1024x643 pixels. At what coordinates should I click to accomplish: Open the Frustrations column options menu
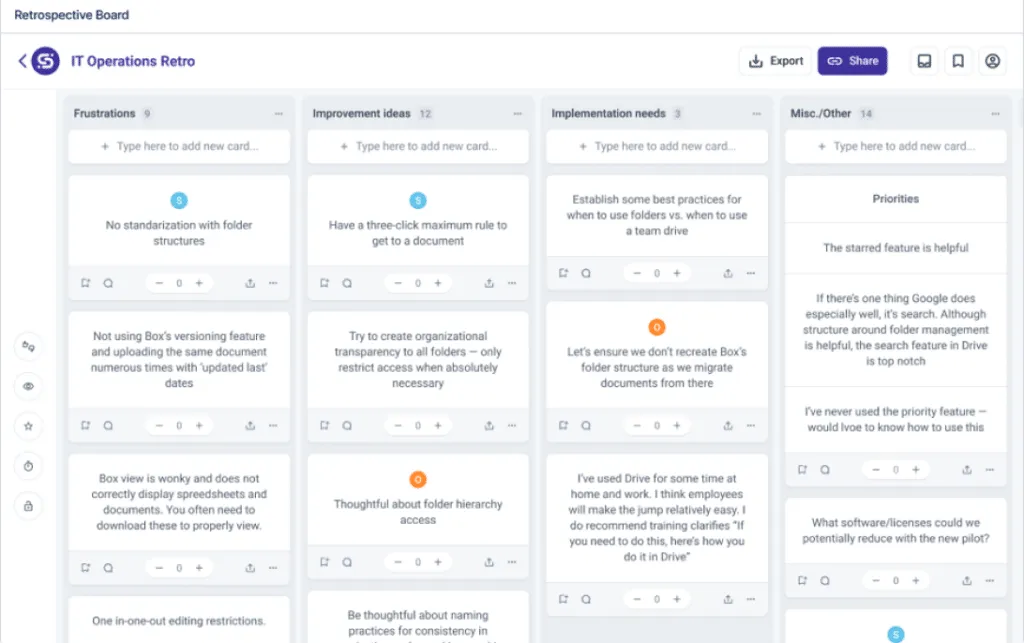pos(279,114)
